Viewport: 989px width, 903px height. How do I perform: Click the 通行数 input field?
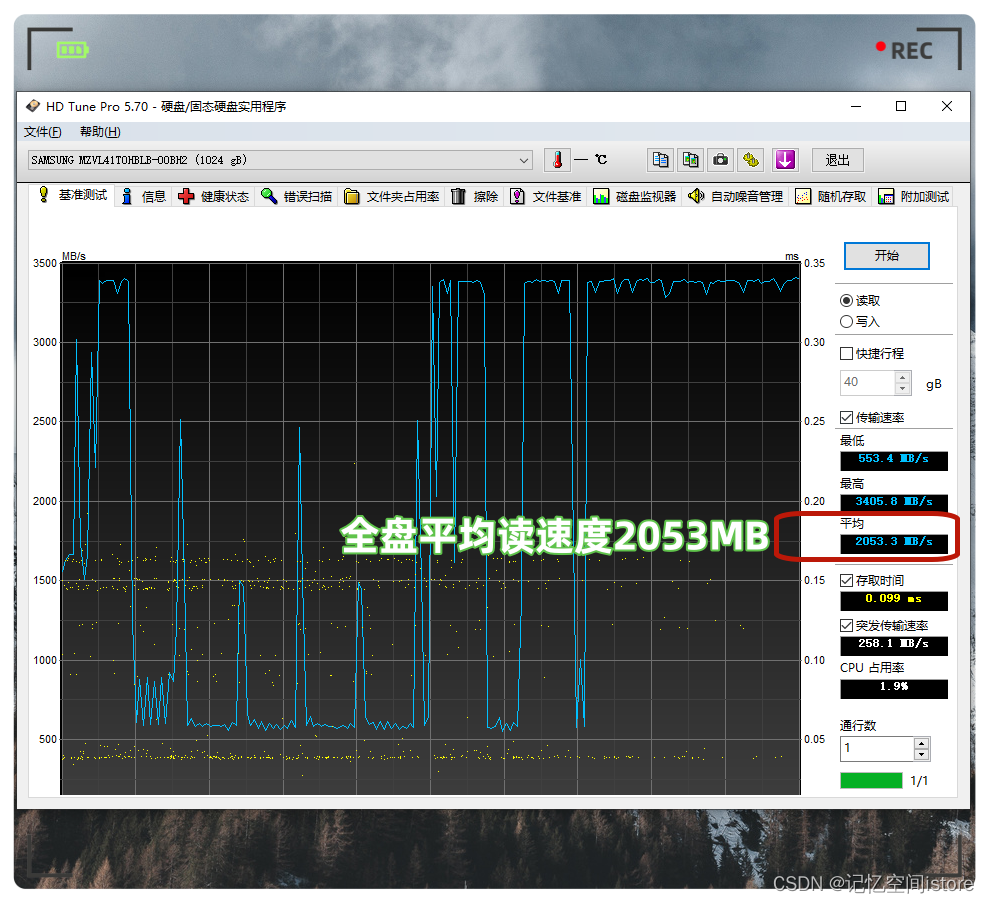[877, 749]
